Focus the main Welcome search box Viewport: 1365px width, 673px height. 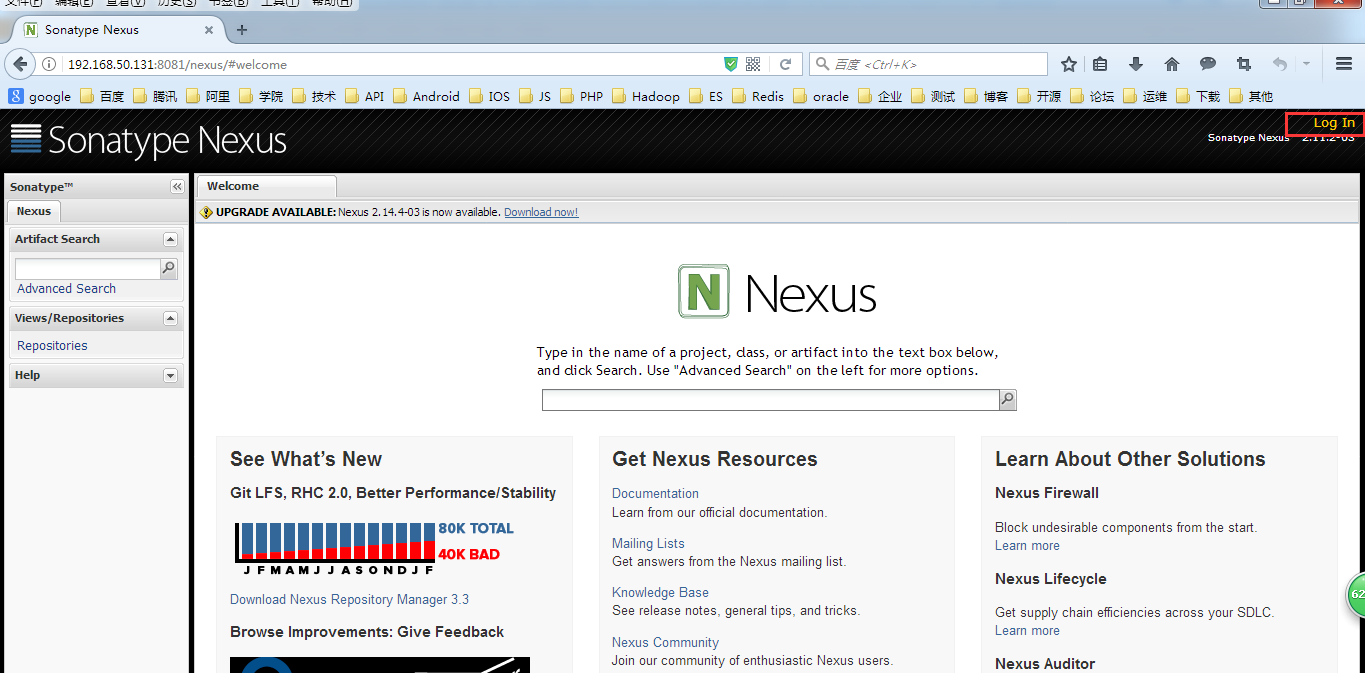(770, 400)
